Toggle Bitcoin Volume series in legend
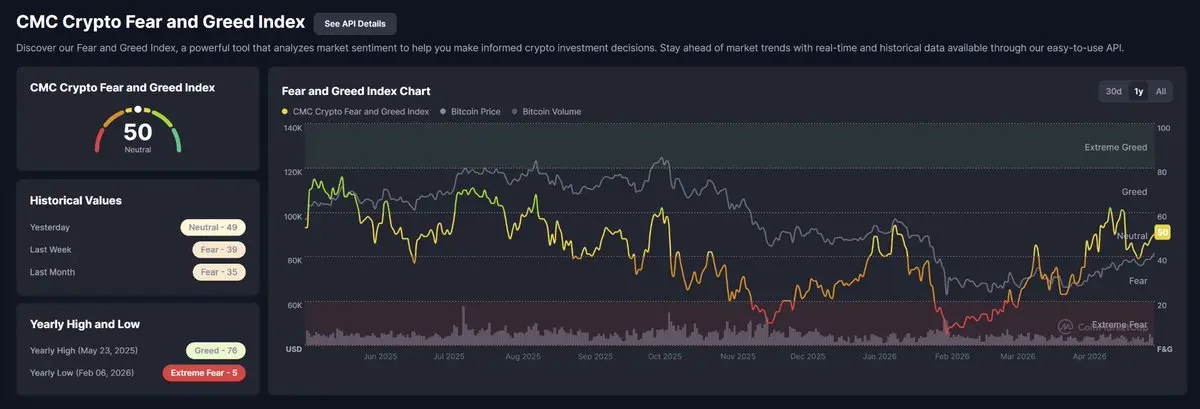The height and width of the screenshot is (409, 1200). click(545, 112)
